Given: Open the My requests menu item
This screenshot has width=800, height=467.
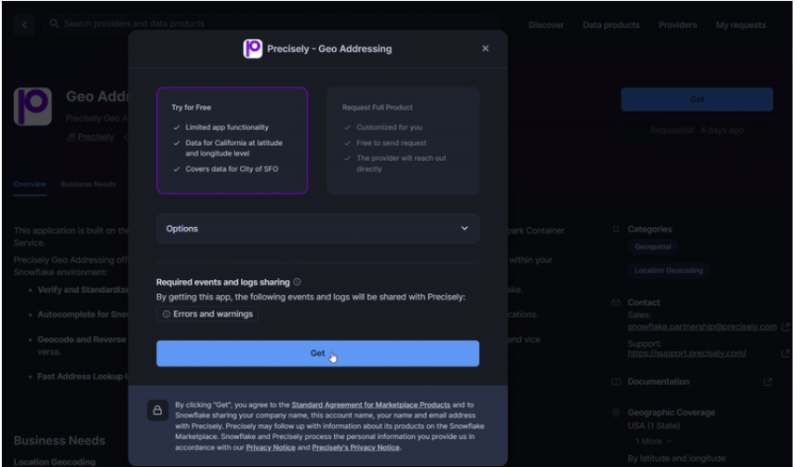Looking at the screenshot, I should tap(740, 25).
